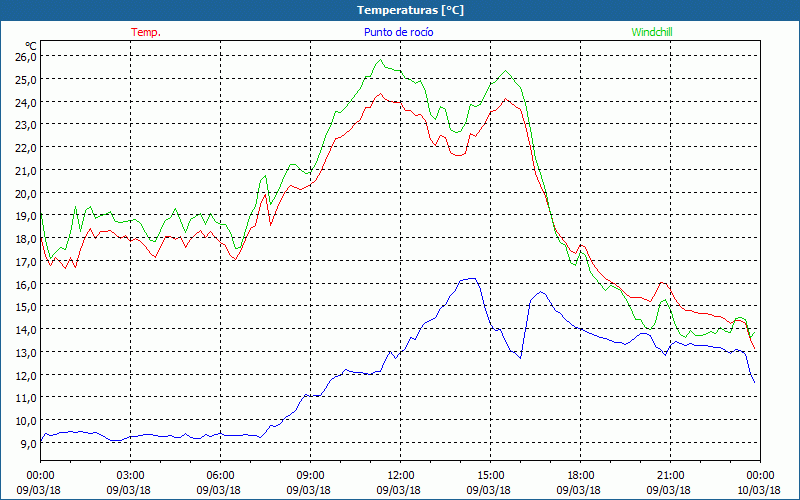
Task: Click the 16,0 y-axis value
Action: pyautogui.click(x=26, y=284)
